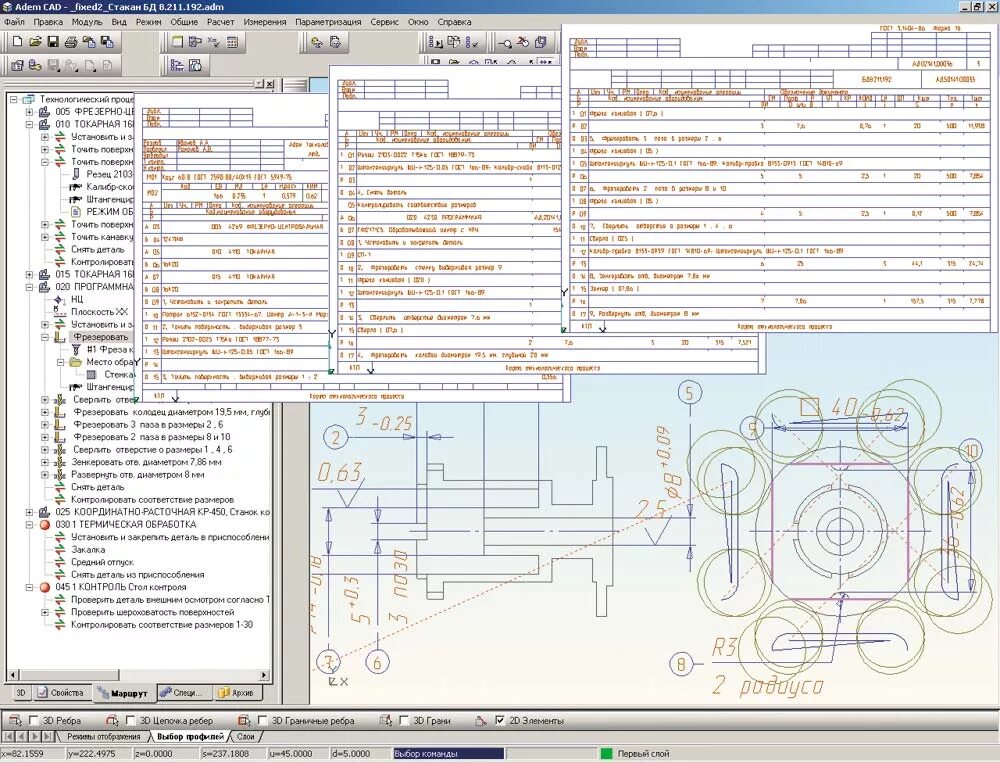Click the clock document icon in the lower toolbar row
This screenshot has height=763, width=1000.
(x=196, y=64)
